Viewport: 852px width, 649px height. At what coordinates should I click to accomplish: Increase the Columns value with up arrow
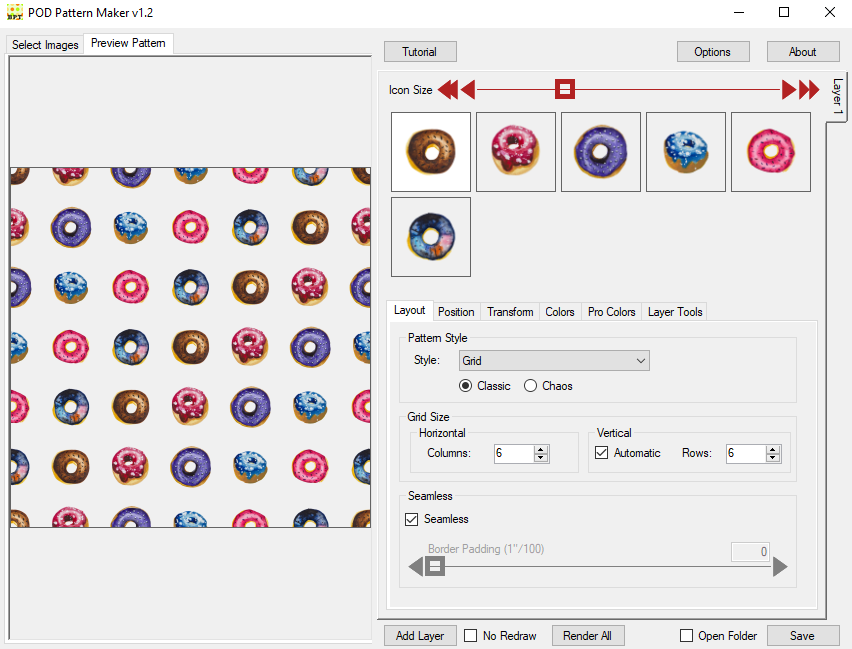541,449
